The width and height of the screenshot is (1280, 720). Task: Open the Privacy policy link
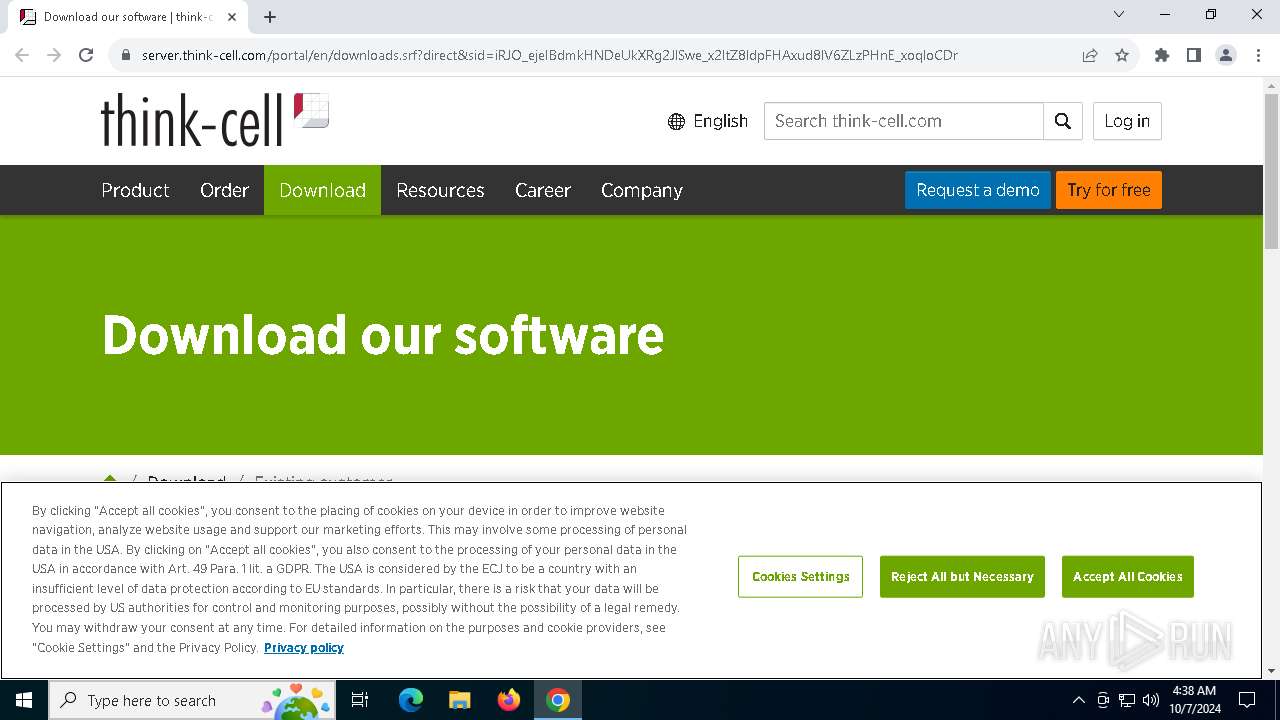pos(304,648)
